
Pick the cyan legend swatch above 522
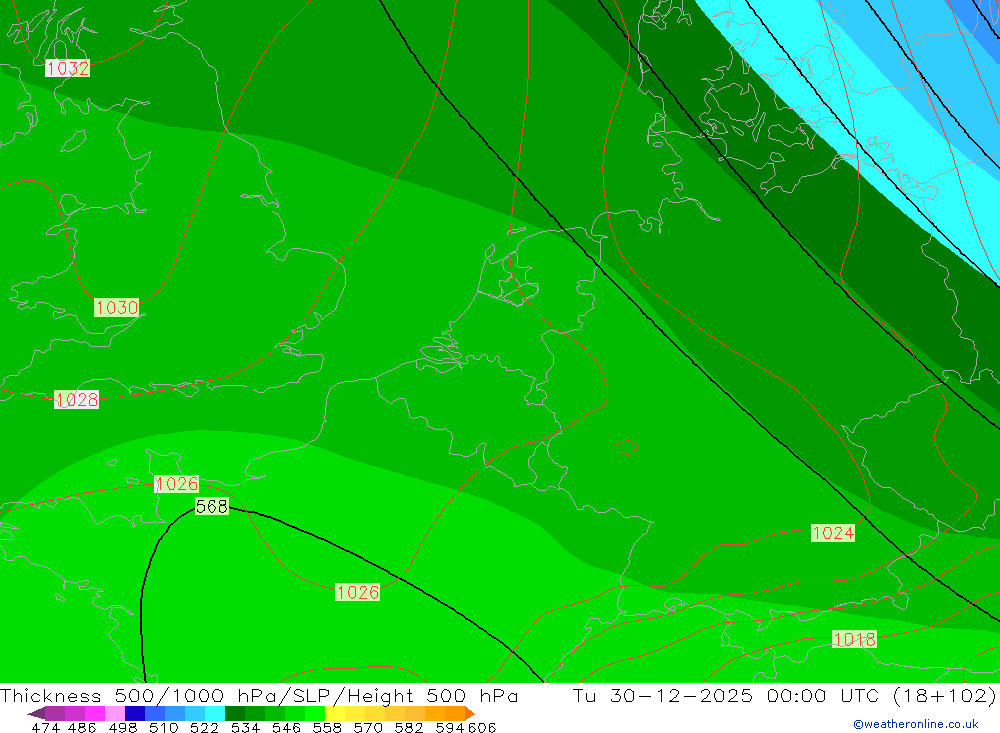click(215, 713)
